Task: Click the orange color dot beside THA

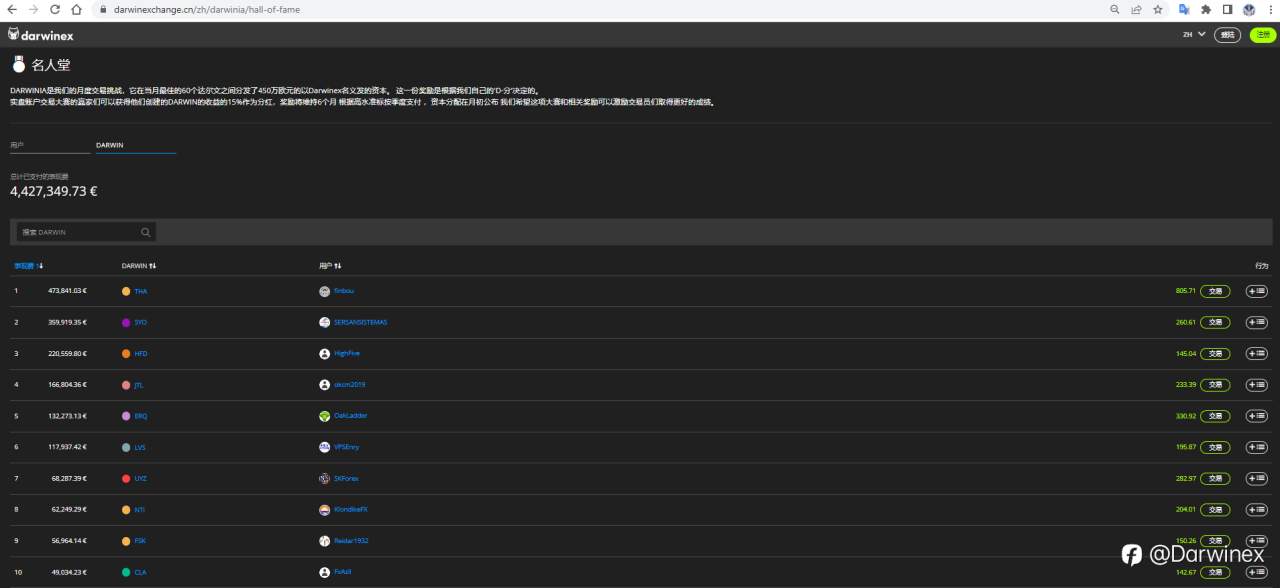Action: [x=126, y=291]
